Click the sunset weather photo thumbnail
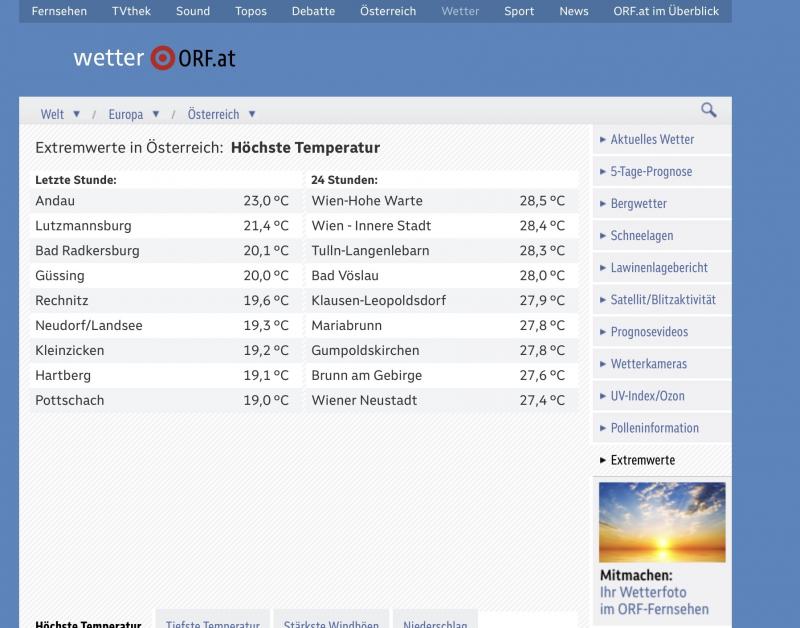 click(661, 522)
